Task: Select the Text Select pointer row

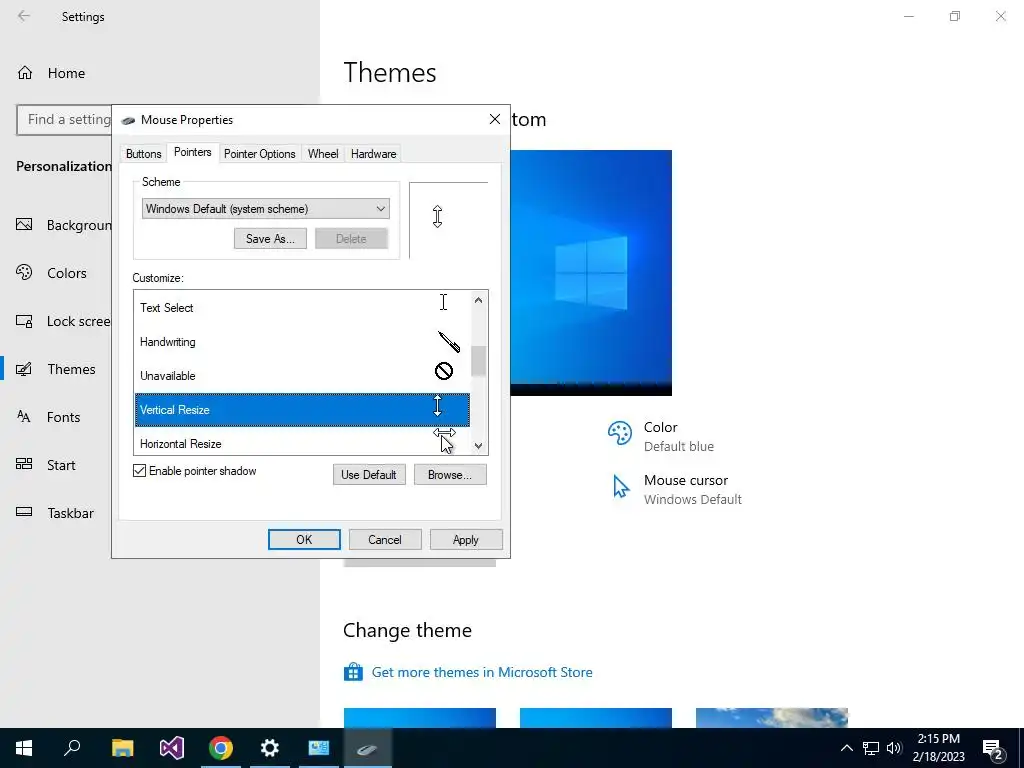Action: tap(302, 308)
